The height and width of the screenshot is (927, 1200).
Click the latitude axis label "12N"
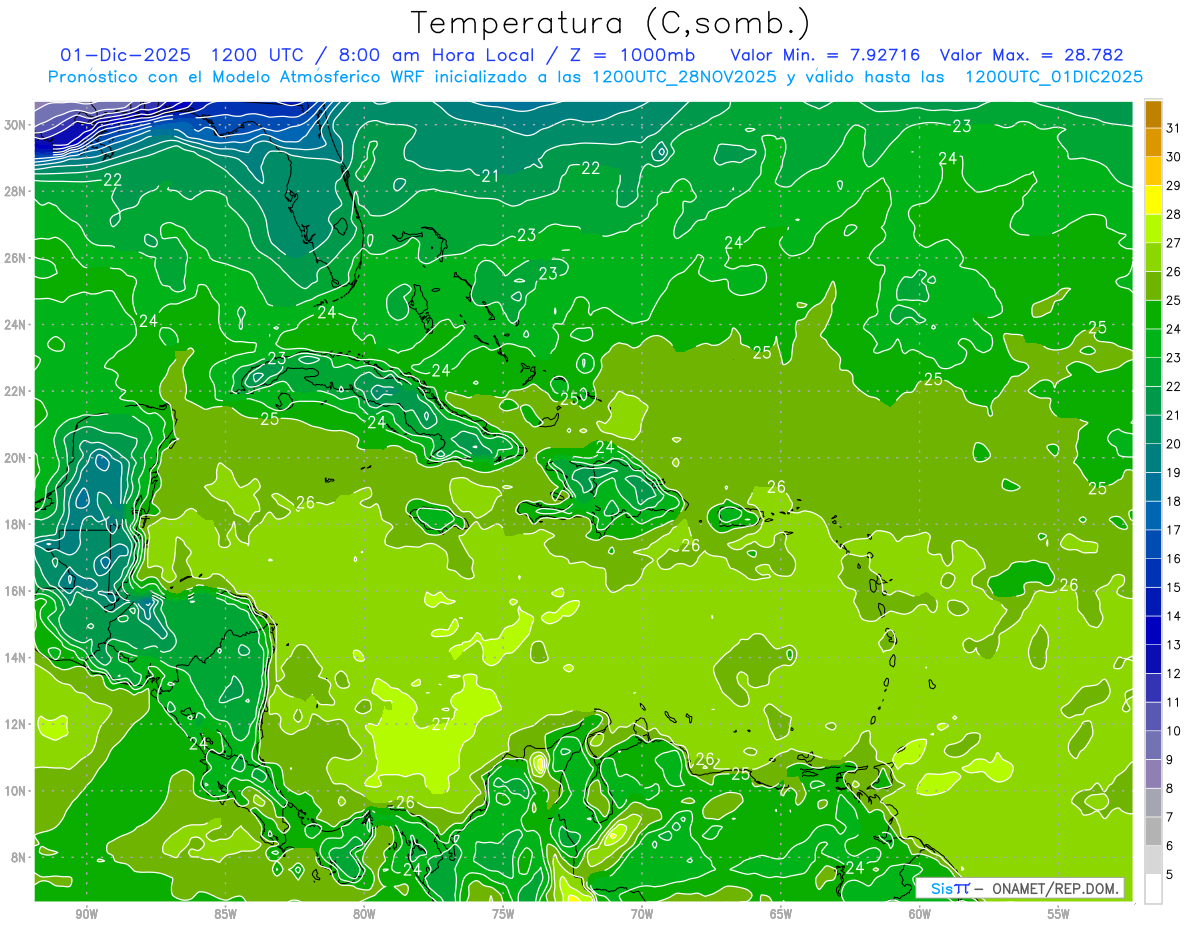point(17,724)
